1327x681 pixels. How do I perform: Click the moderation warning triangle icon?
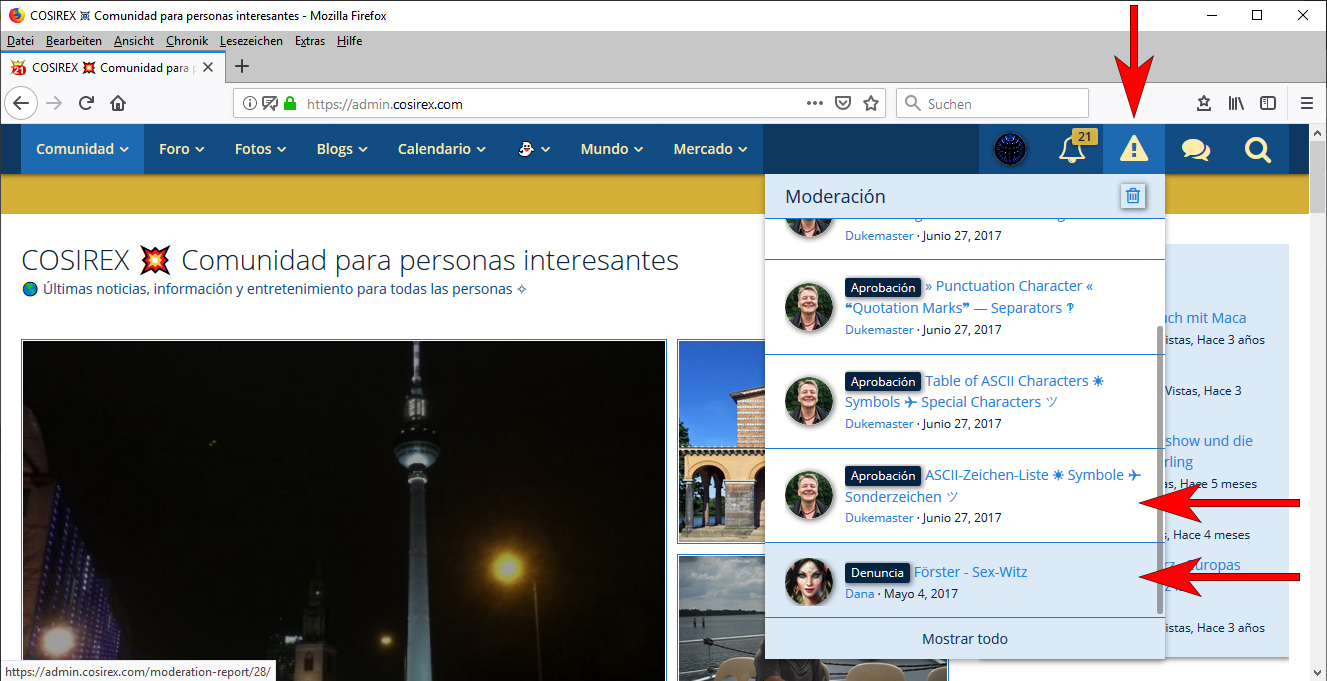pyautogui.click(x=1133, y=149)
